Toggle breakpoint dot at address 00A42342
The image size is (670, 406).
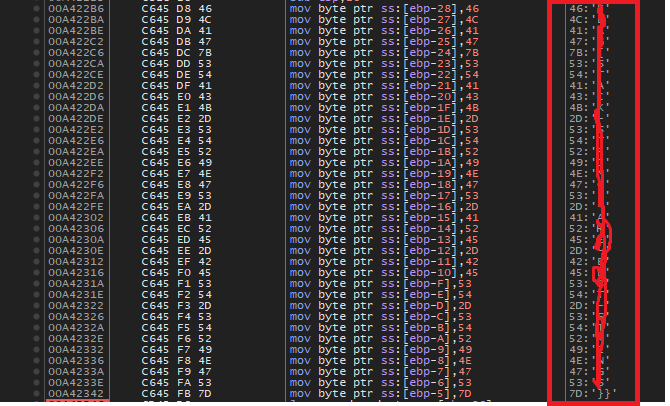[x=37, y=394]
